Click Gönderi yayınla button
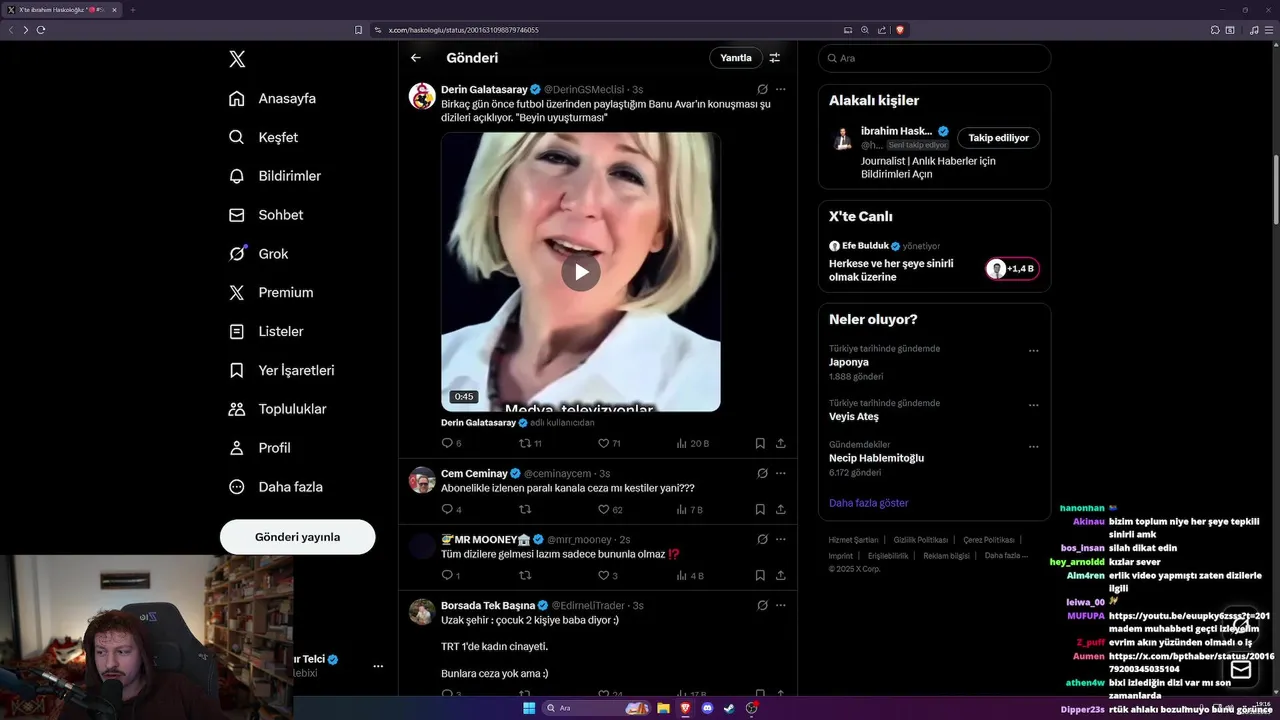This screenshot has height=720, width=1280. (x=297, y=537)
